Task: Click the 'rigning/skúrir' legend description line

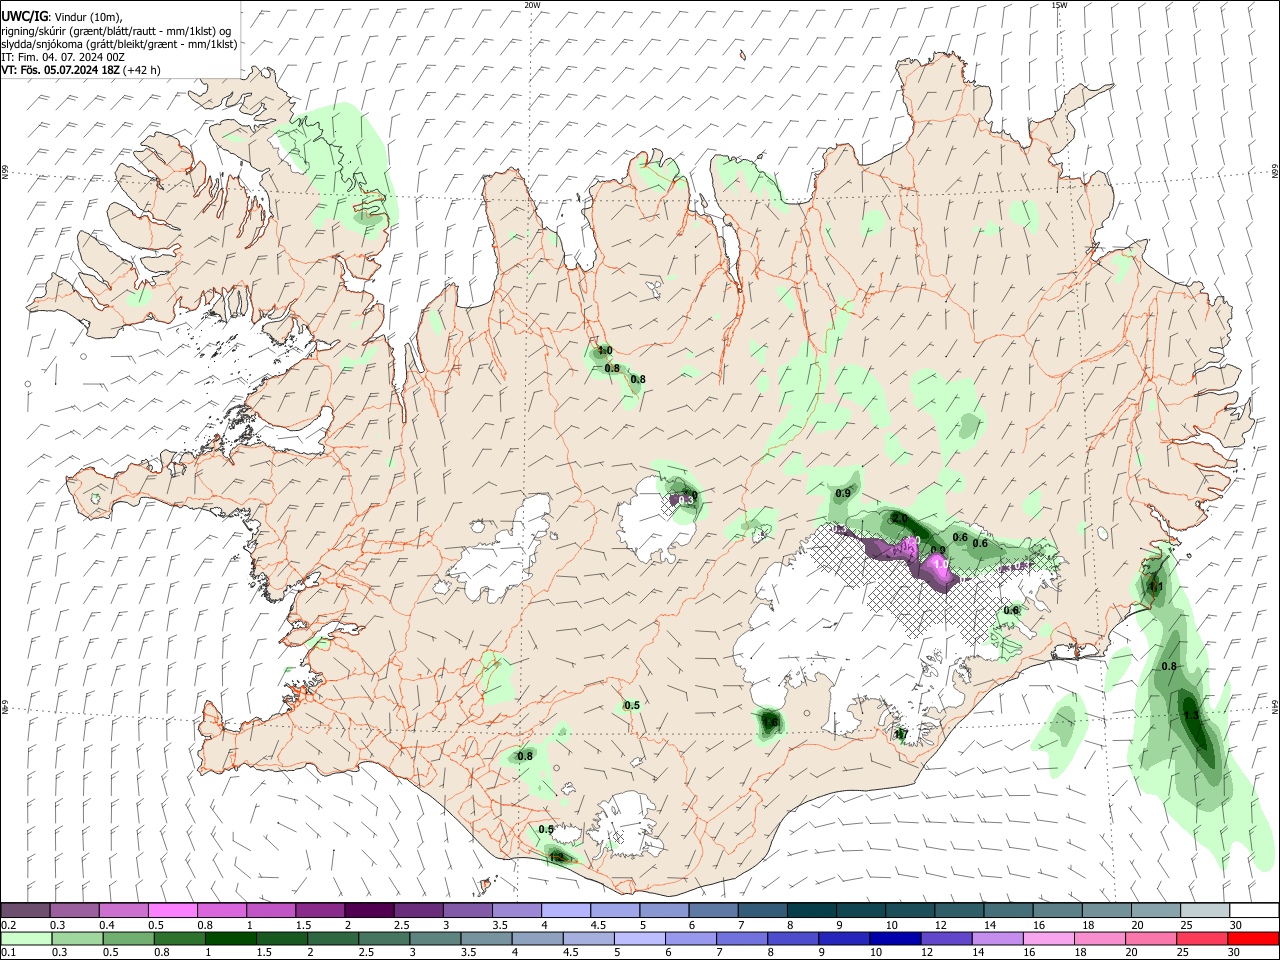Action: (116, 30)
